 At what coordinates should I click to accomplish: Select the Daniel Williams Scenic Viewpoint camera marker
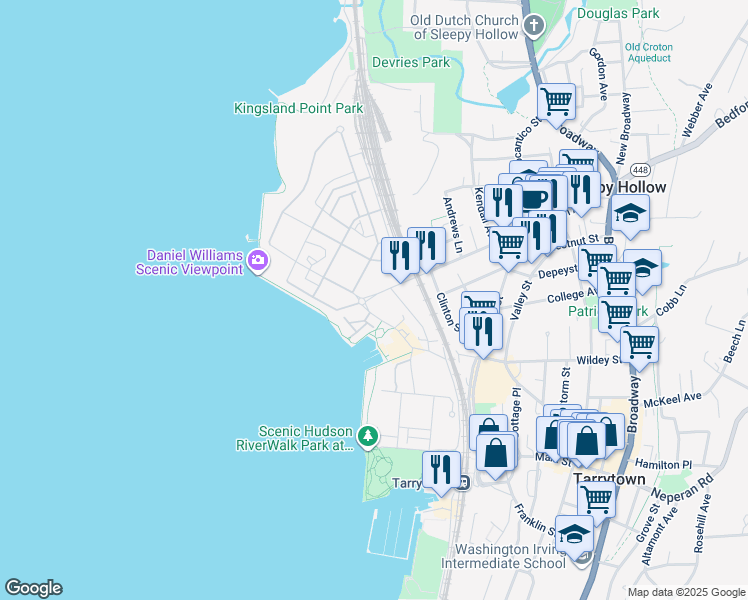pos(258,261)
